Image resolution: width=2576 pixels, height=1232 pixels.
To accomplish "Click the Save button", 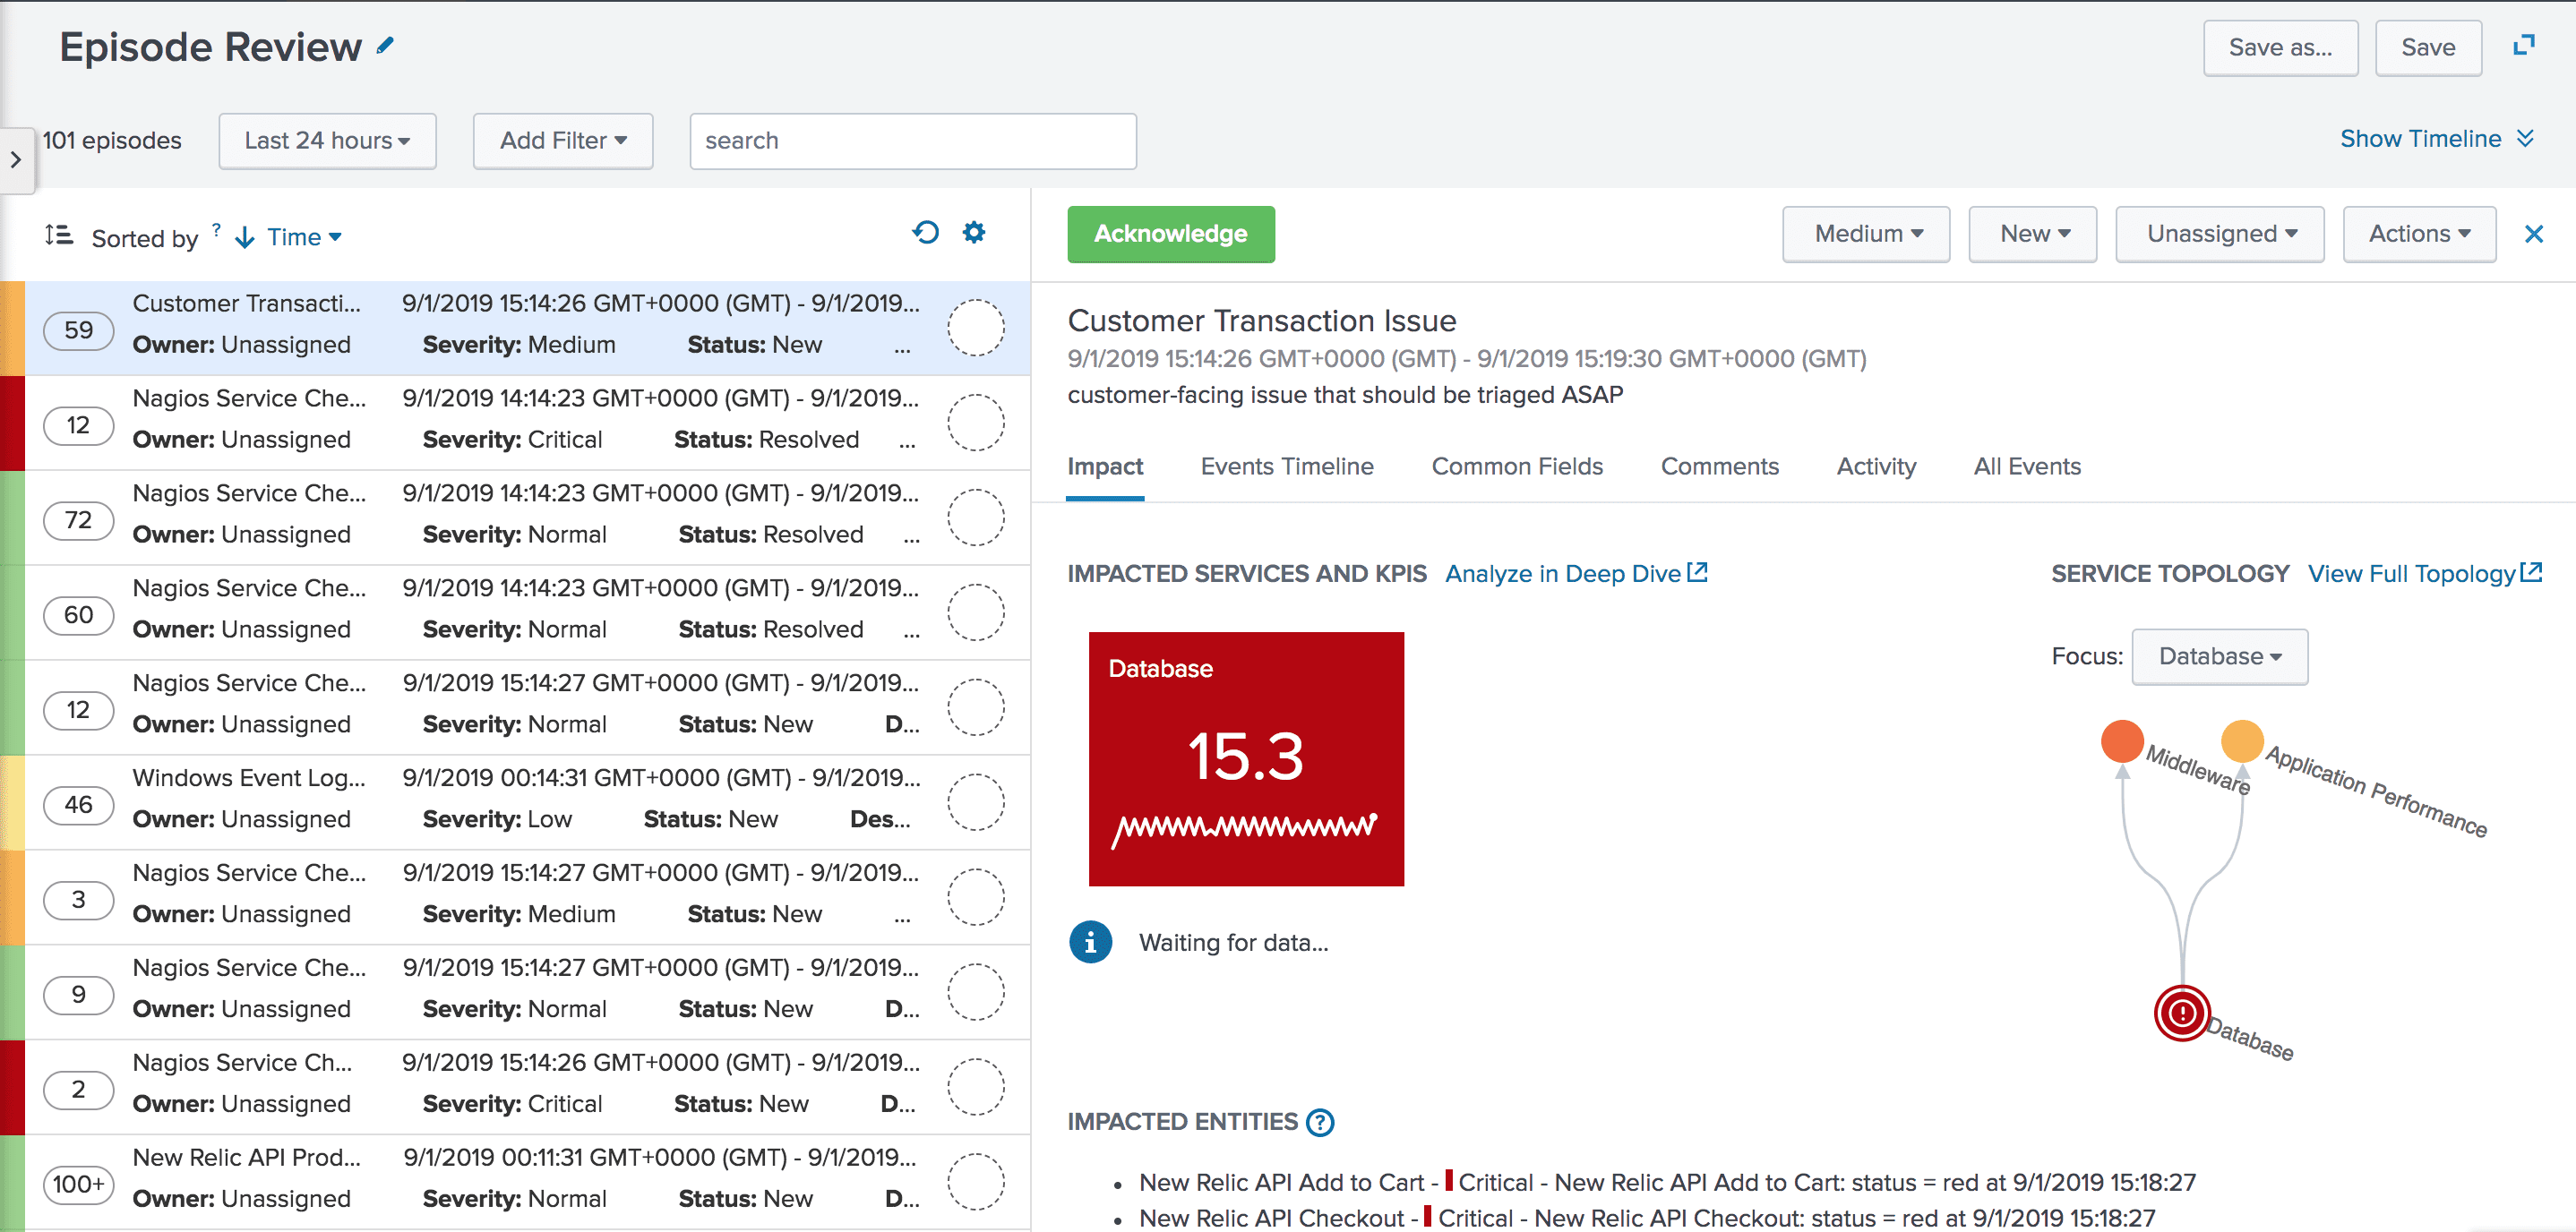I will point(2428,48).
